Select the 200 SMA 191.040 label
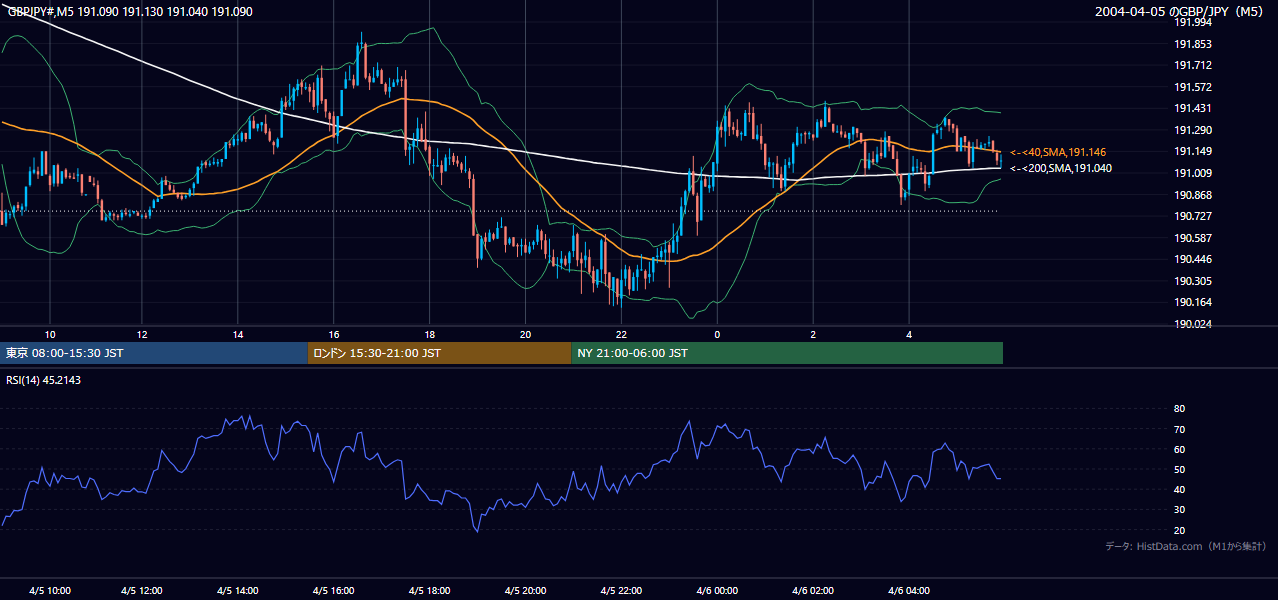The image size is (1278, 600). pyautogui.click(x=1061, y=168)
